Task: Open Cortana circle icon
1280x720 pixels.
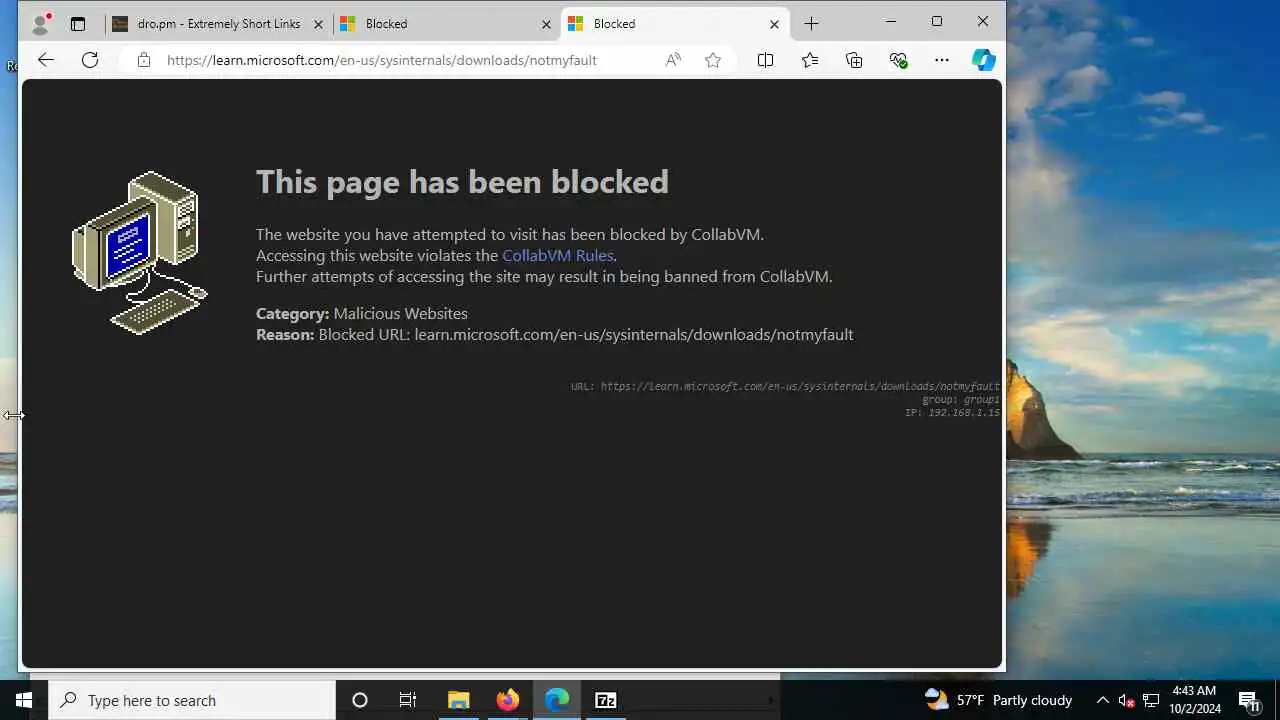Action: [360, 700]
